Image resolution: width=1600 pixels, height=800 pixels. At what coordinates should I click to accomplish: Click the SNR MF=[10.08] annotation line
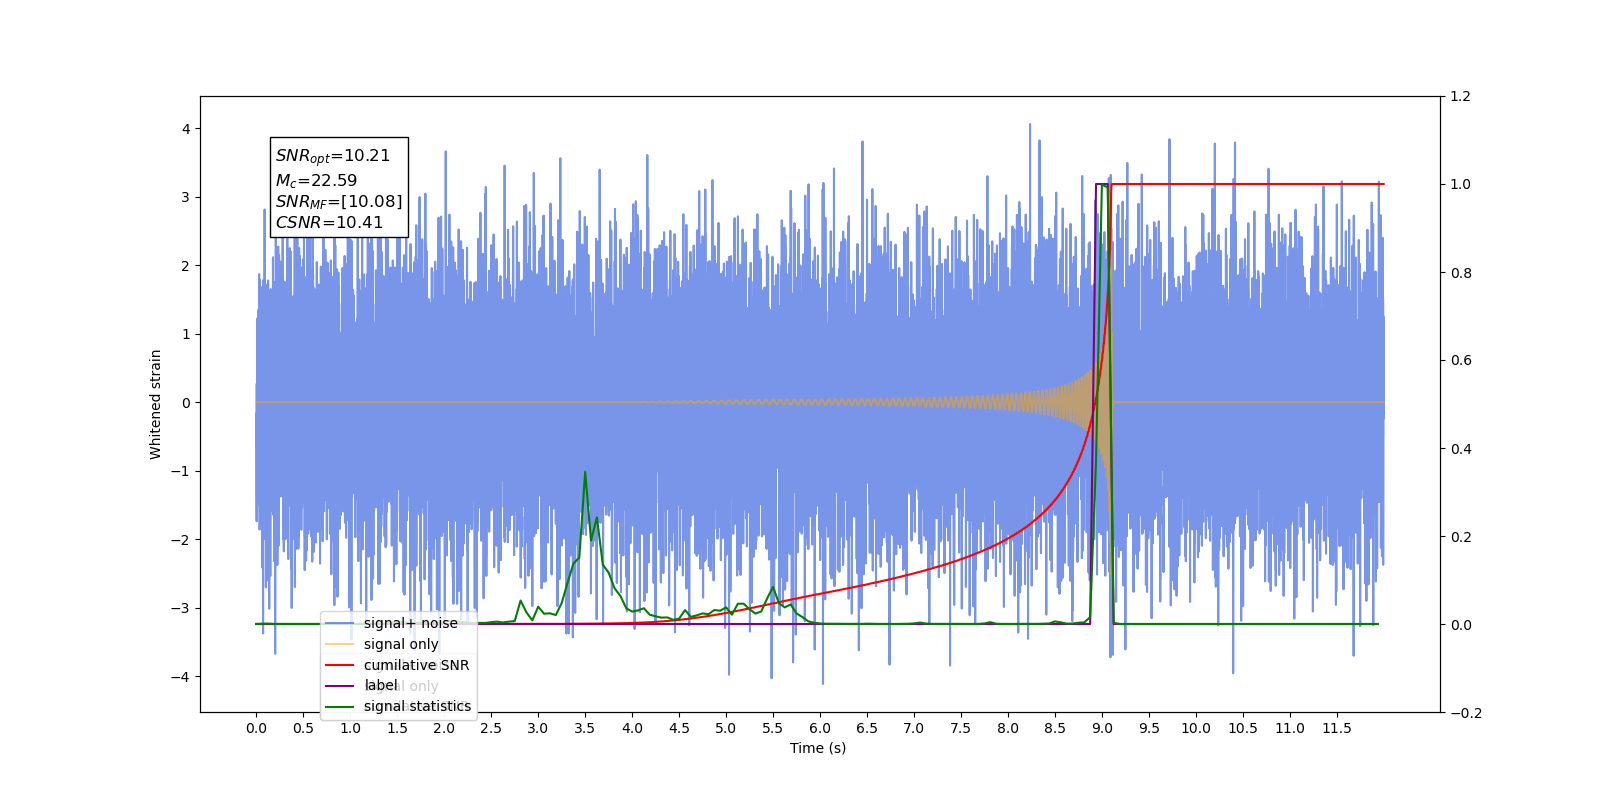(x=339, y=202)
